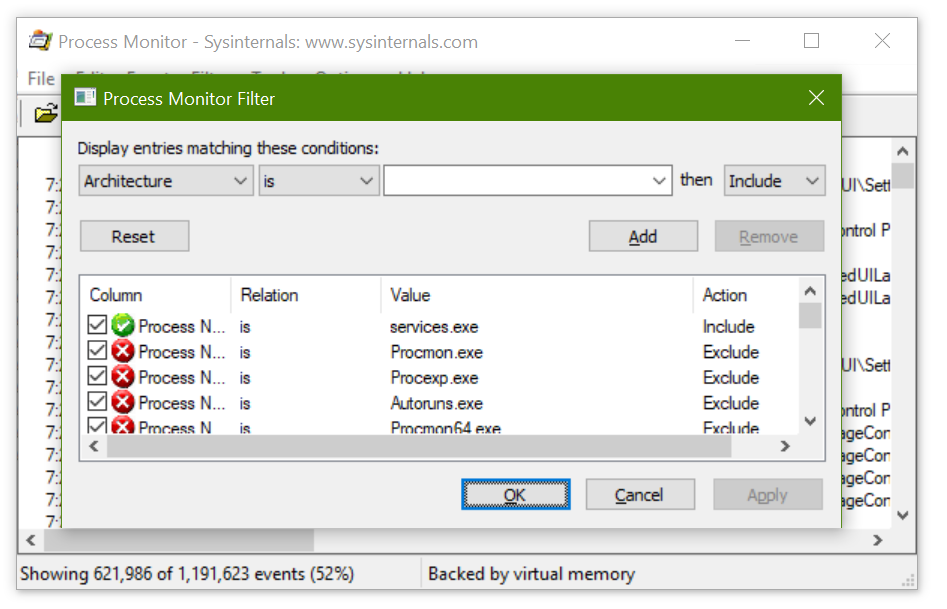The width and height of the screenshot is (947, 609).
Task: Click the Remove button
Action: click(x=769, y=236)
